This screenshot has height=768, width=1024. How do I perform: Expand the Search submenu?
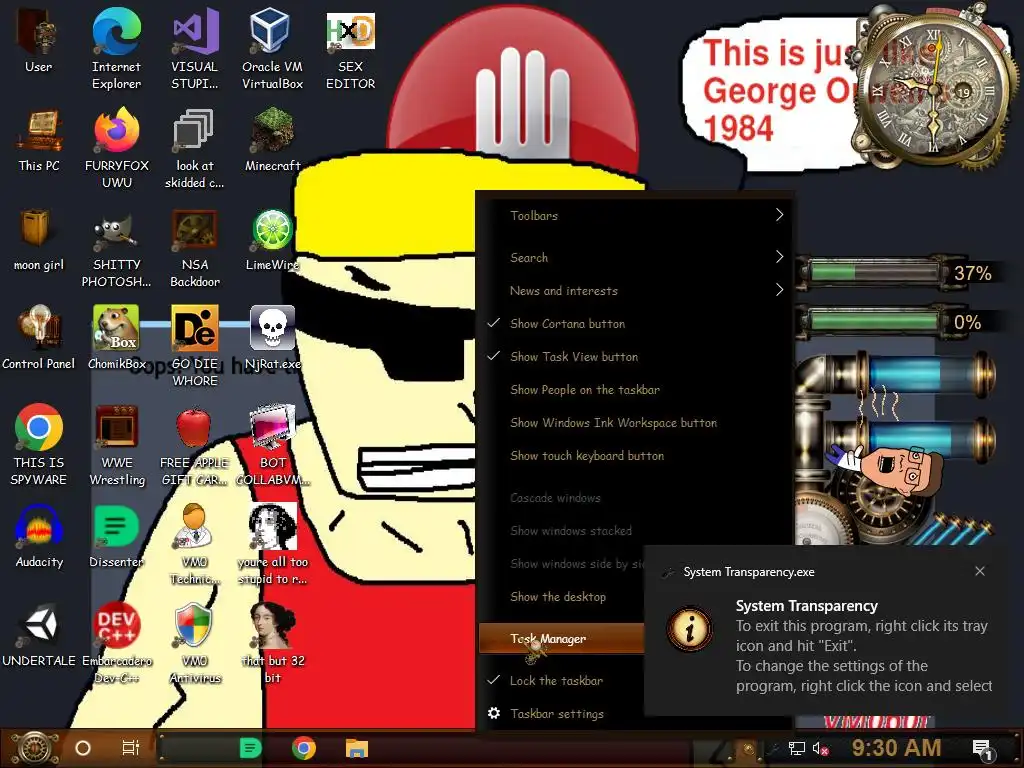pos(635,257)
